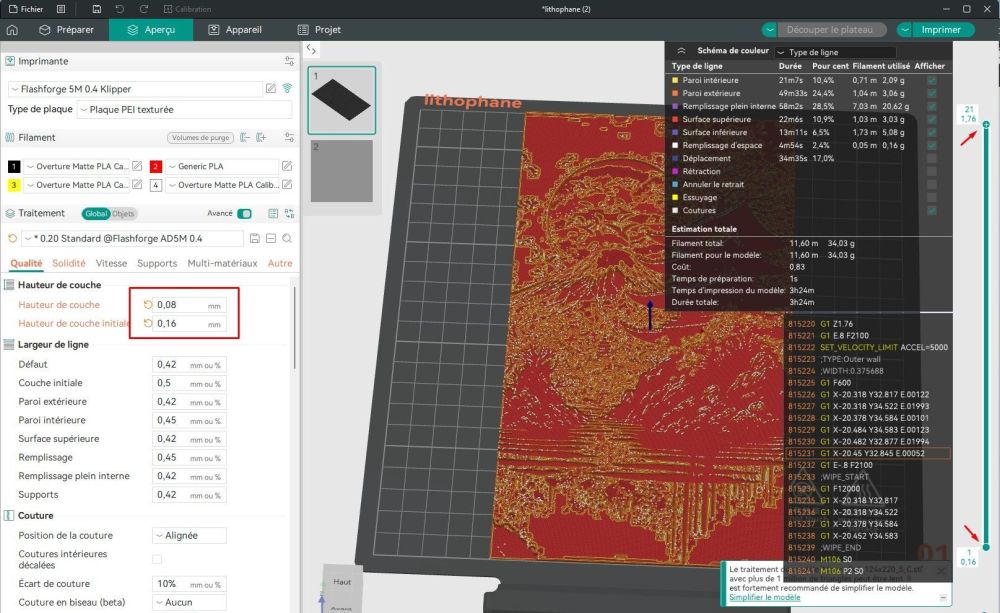This screenshot has height=613, width=1000.
Task: Open Schéma de couleur Type de ligne dropdown
Action: click(x=835, y=52)
